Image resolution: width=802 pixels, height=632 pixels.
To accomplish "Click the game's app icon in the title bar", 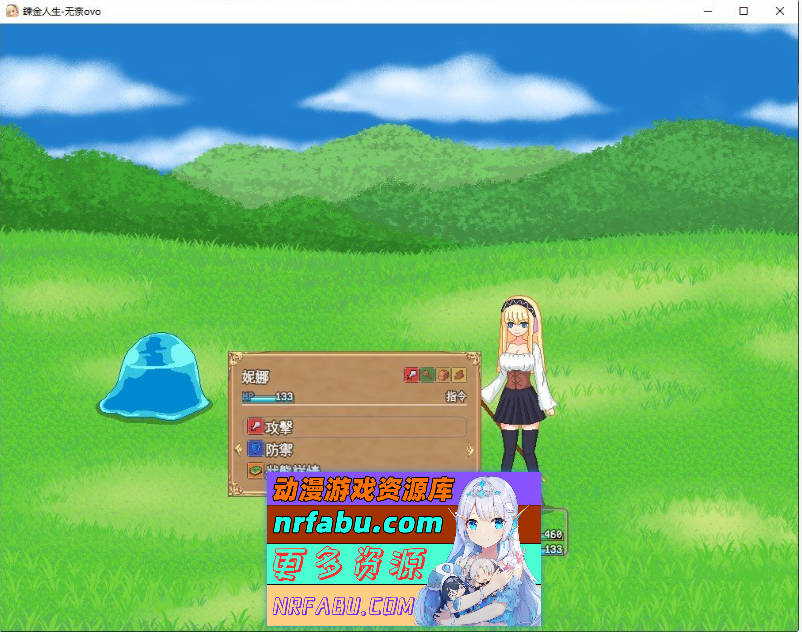I will (11, 11).
